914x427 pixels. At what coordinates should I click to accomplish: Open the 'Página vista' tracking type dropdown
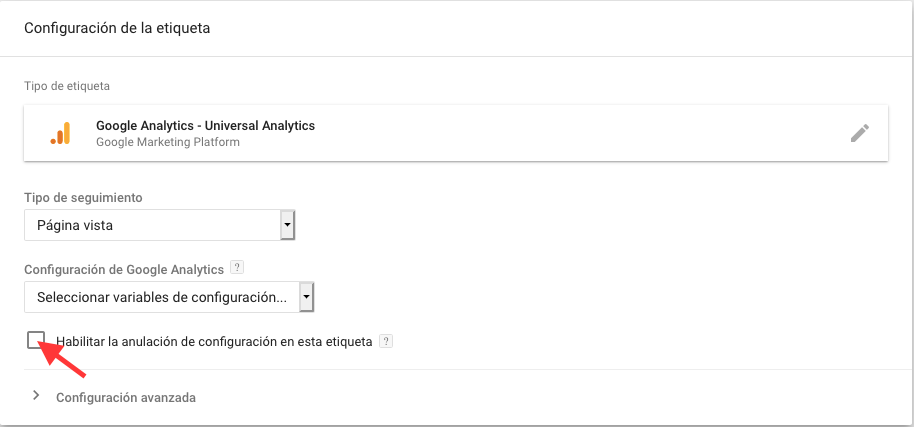pos(159,225)
